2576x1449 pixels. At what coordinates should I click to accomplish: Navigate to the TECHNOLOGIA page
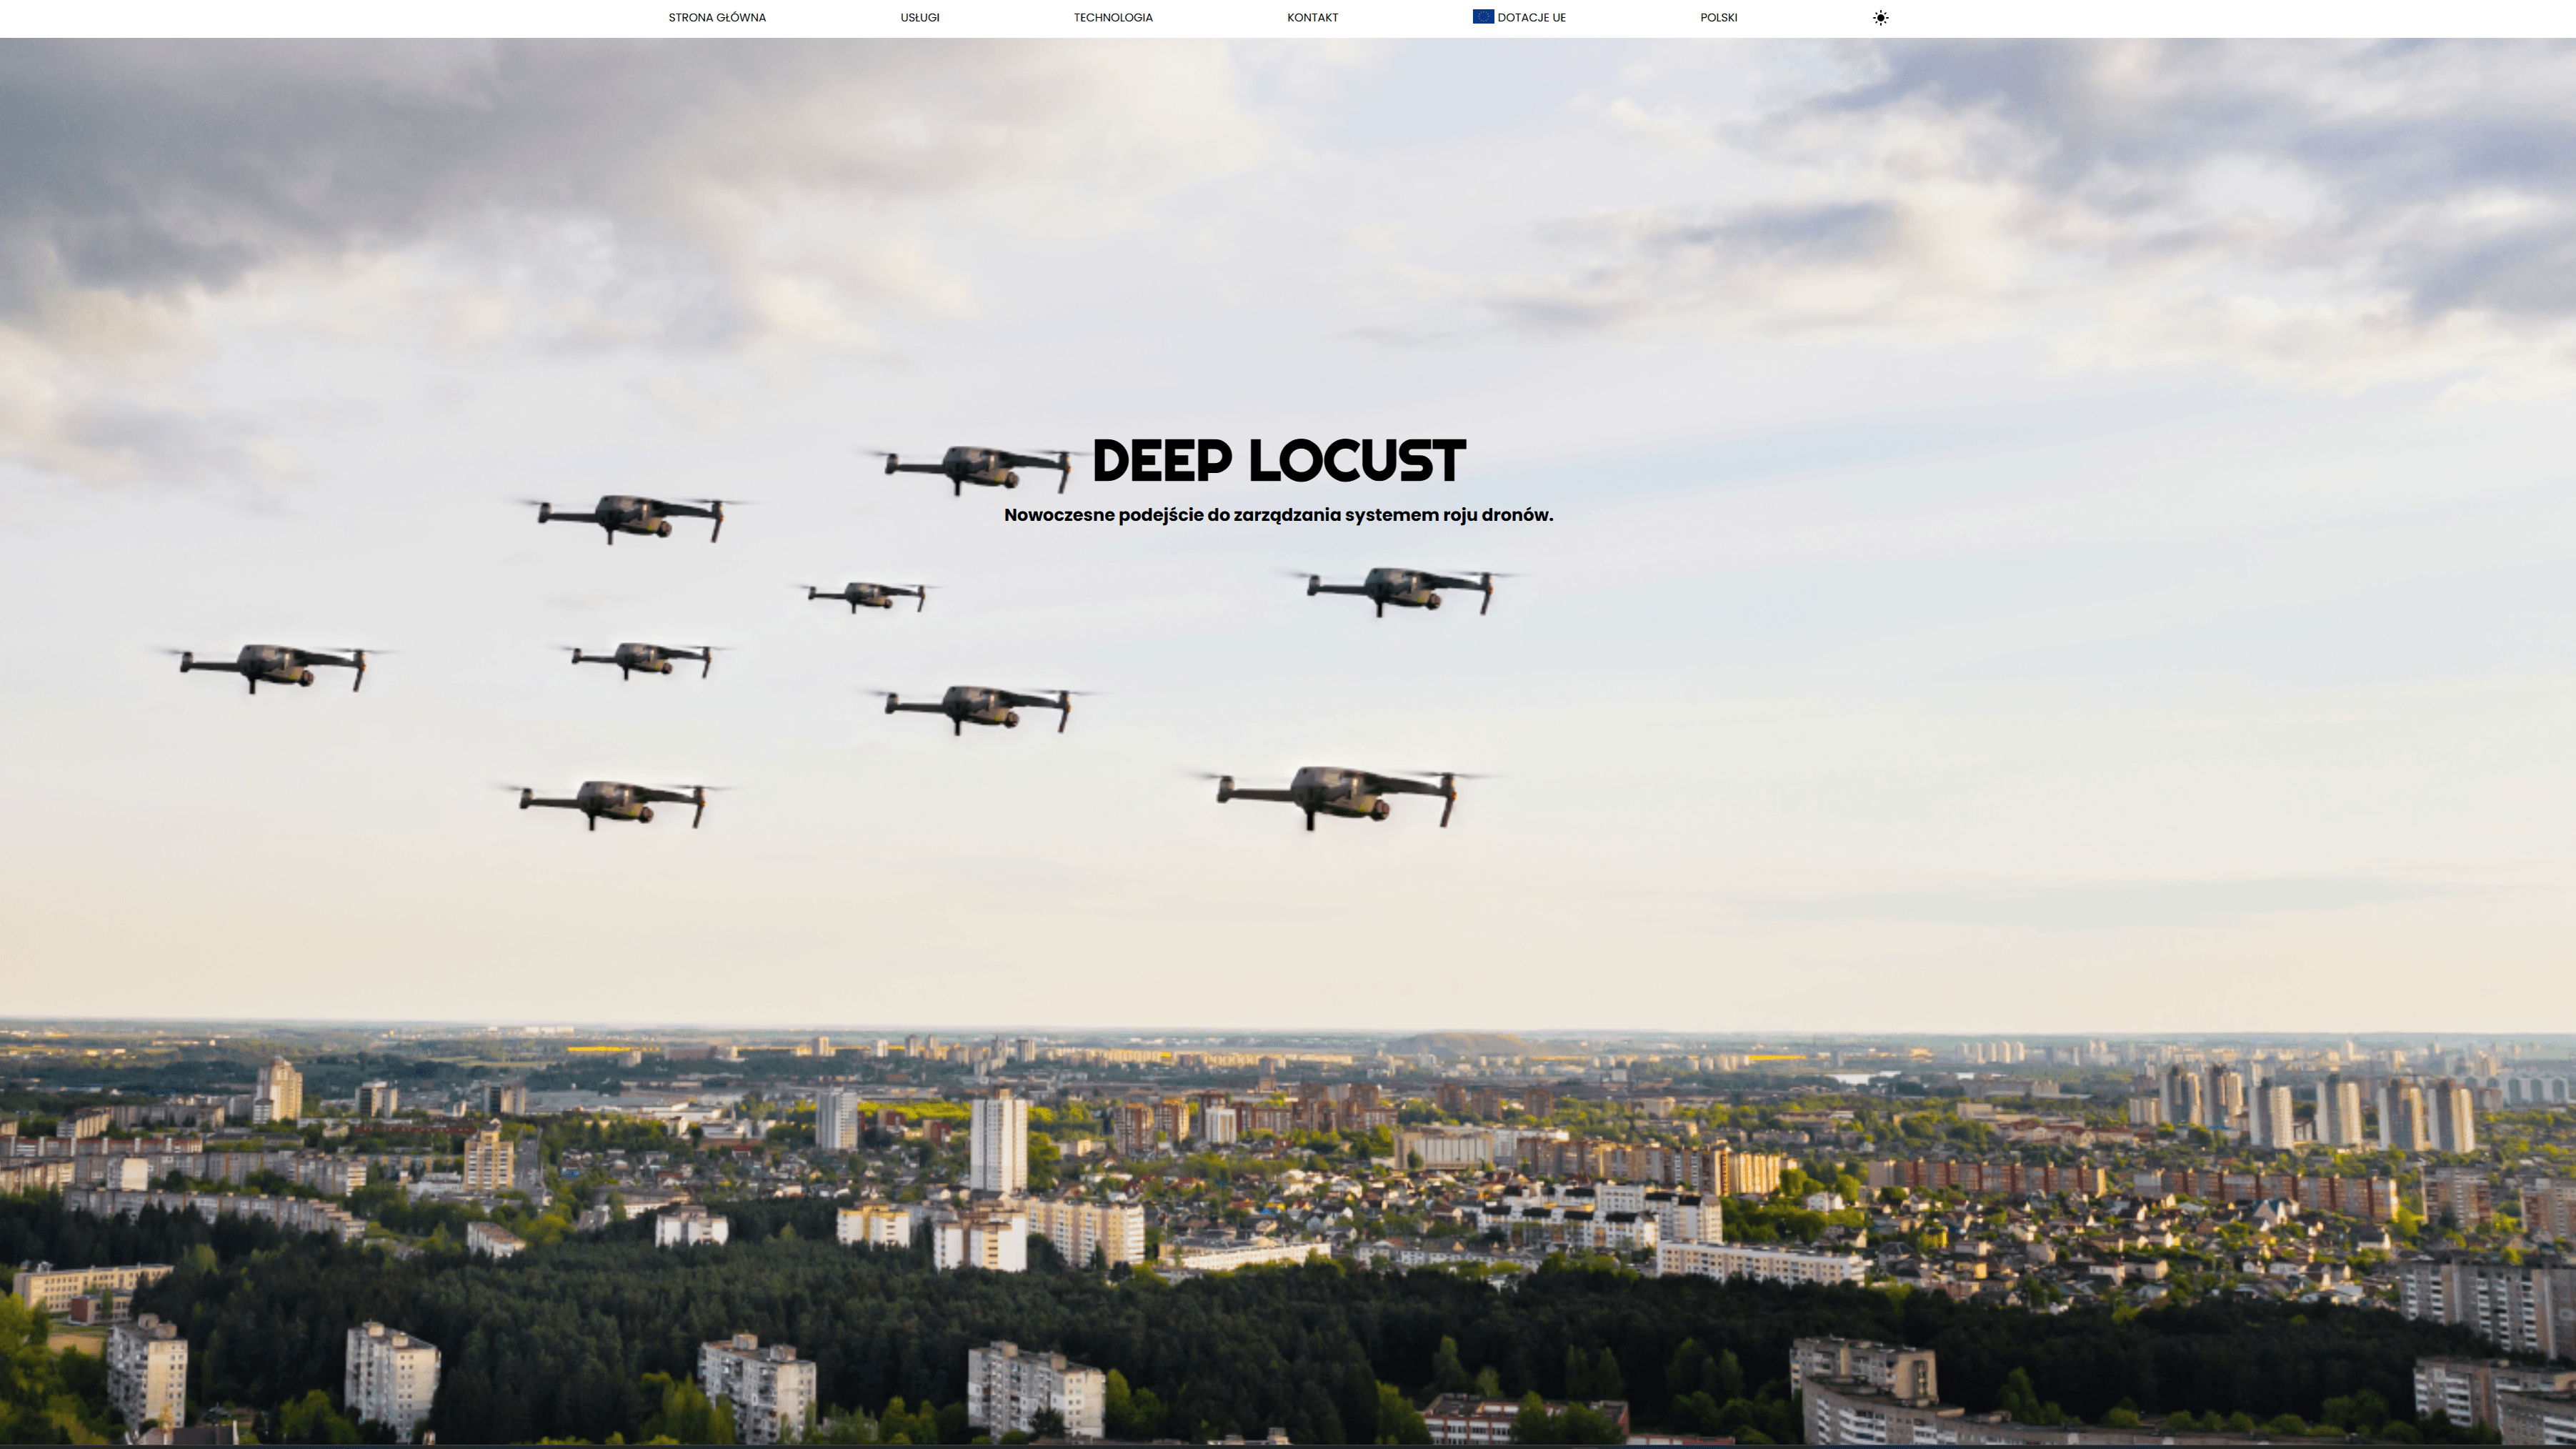coord(1113,18)
